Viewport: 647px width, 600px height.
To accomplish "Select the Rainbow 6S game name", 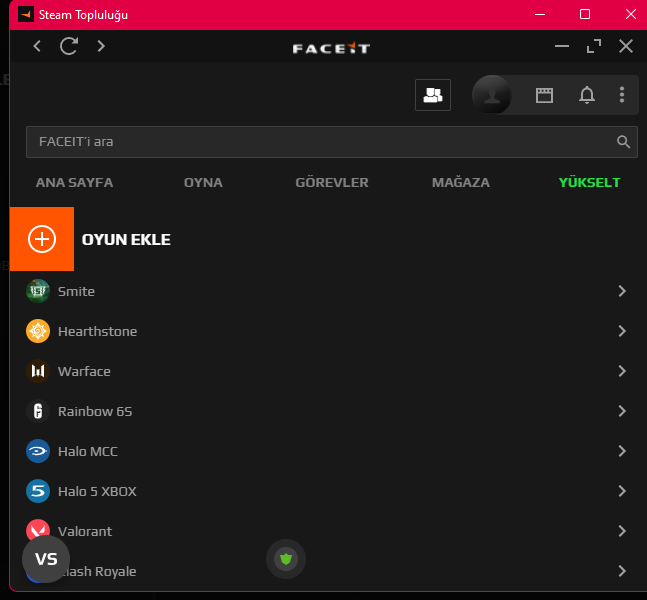I will [x=95, y=411].
